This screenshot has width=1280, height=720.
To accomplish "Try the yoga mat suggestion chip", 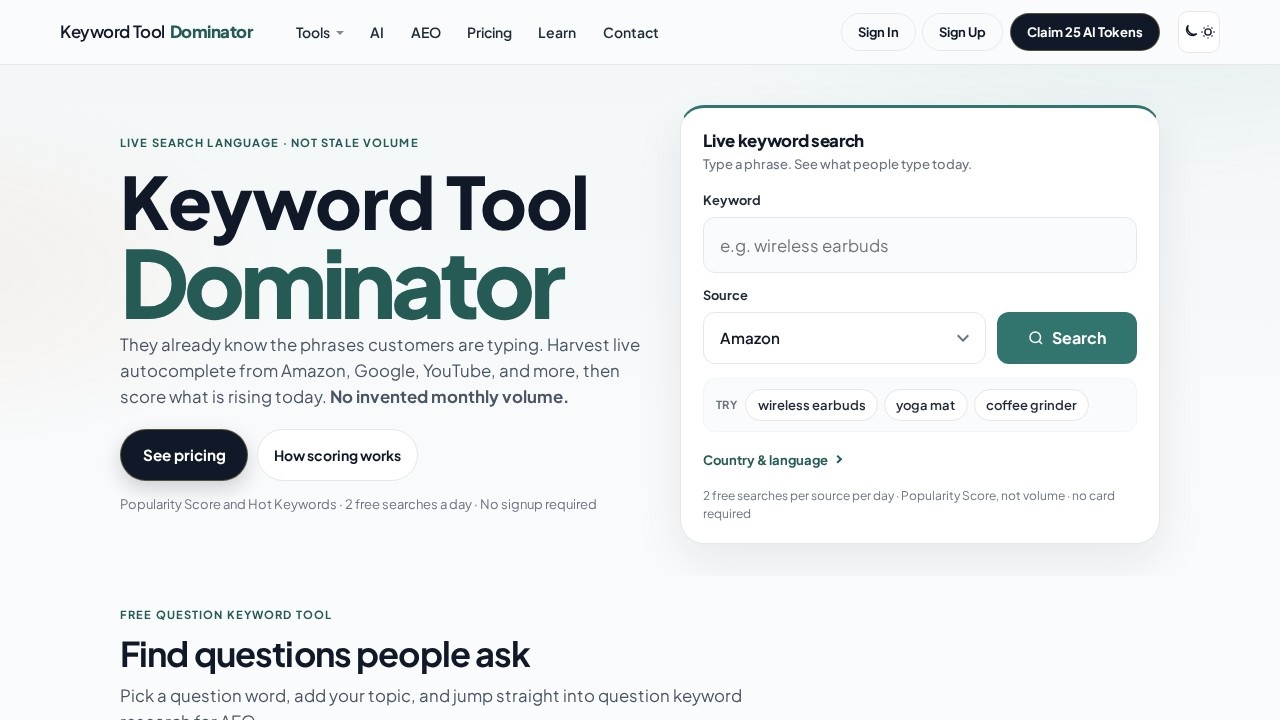I will [926, 405].
